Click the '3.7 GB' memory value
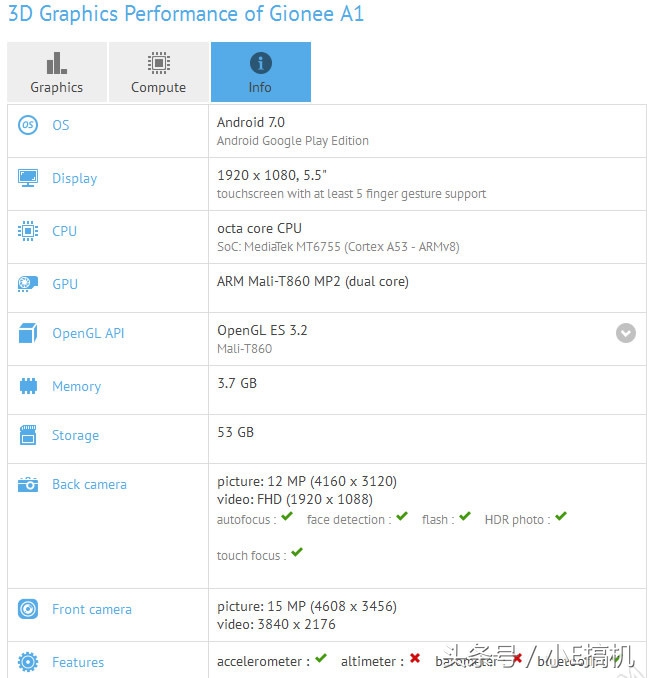Screen dimensions: 650x678 237,383
